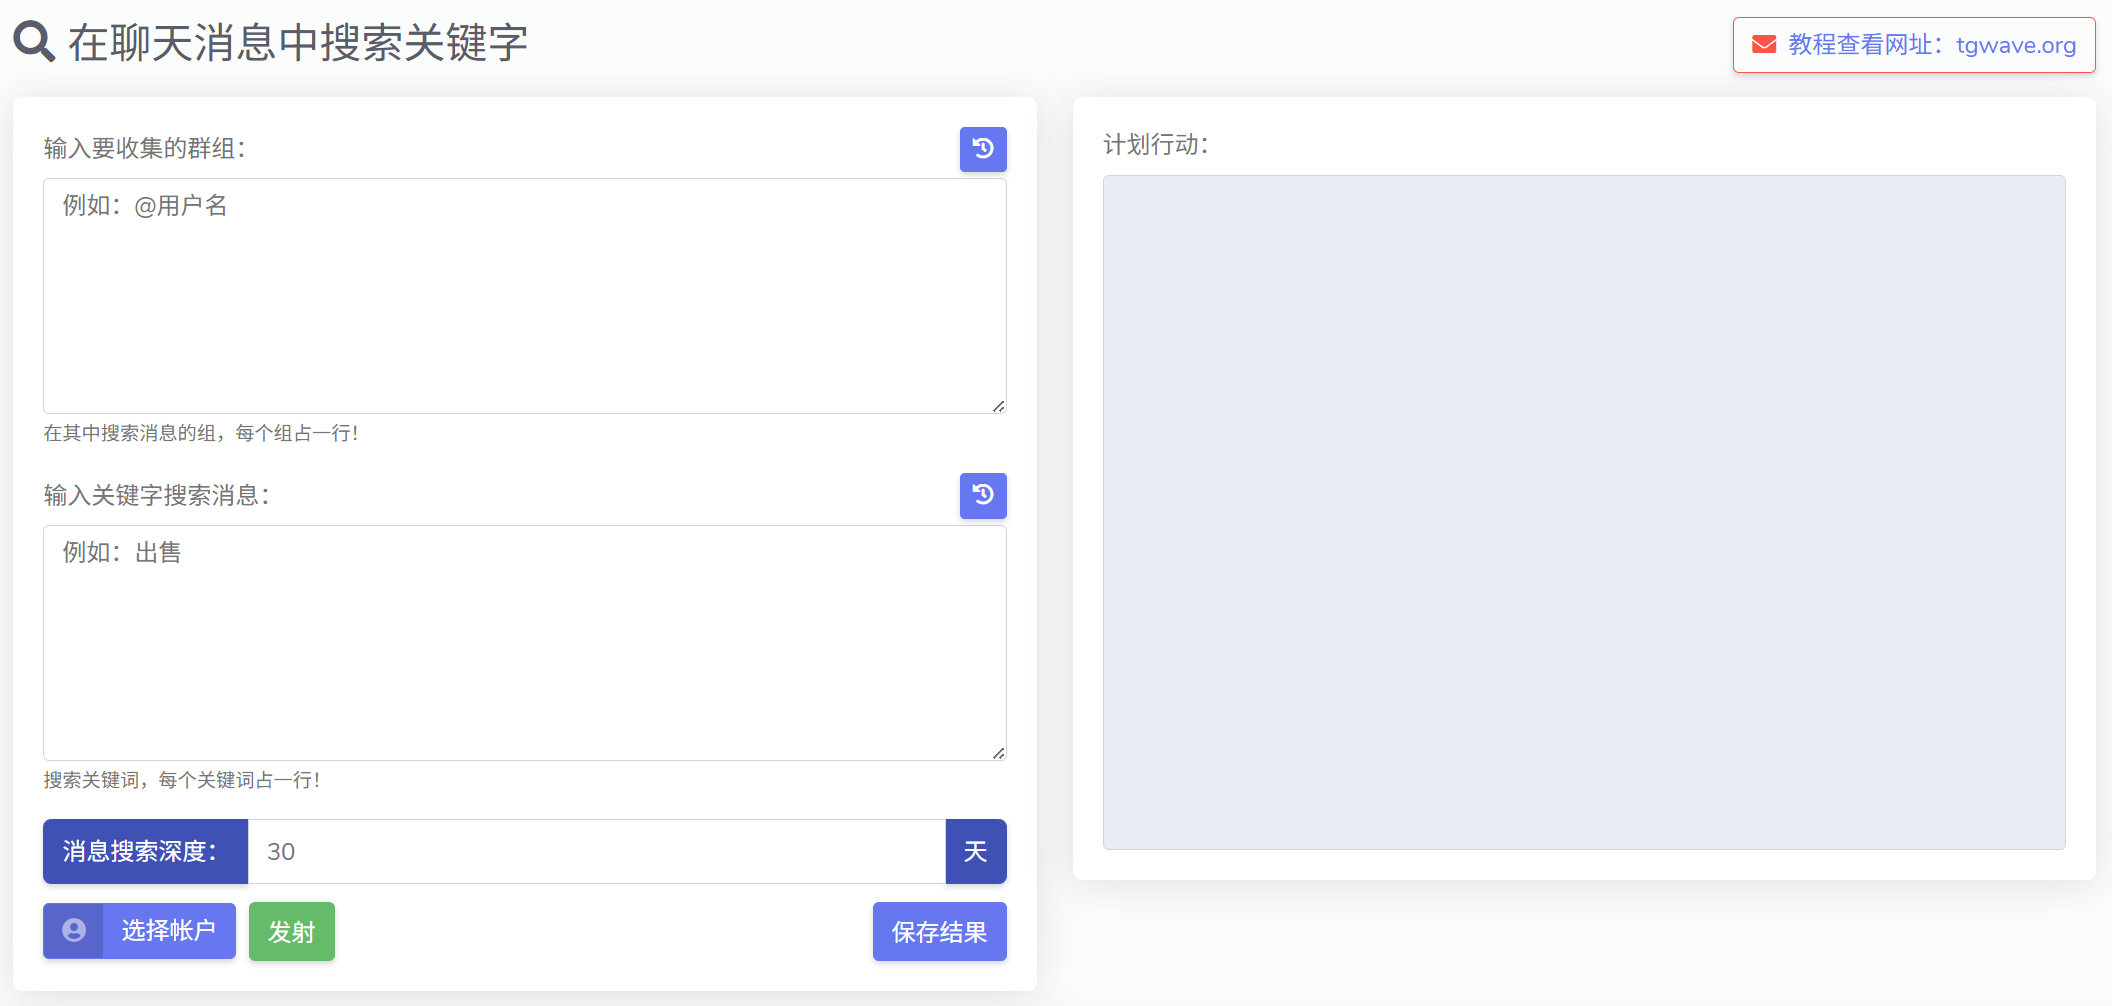Click the 在聊天消息中搜索关键字 page heading

click(x=298, y=43)
